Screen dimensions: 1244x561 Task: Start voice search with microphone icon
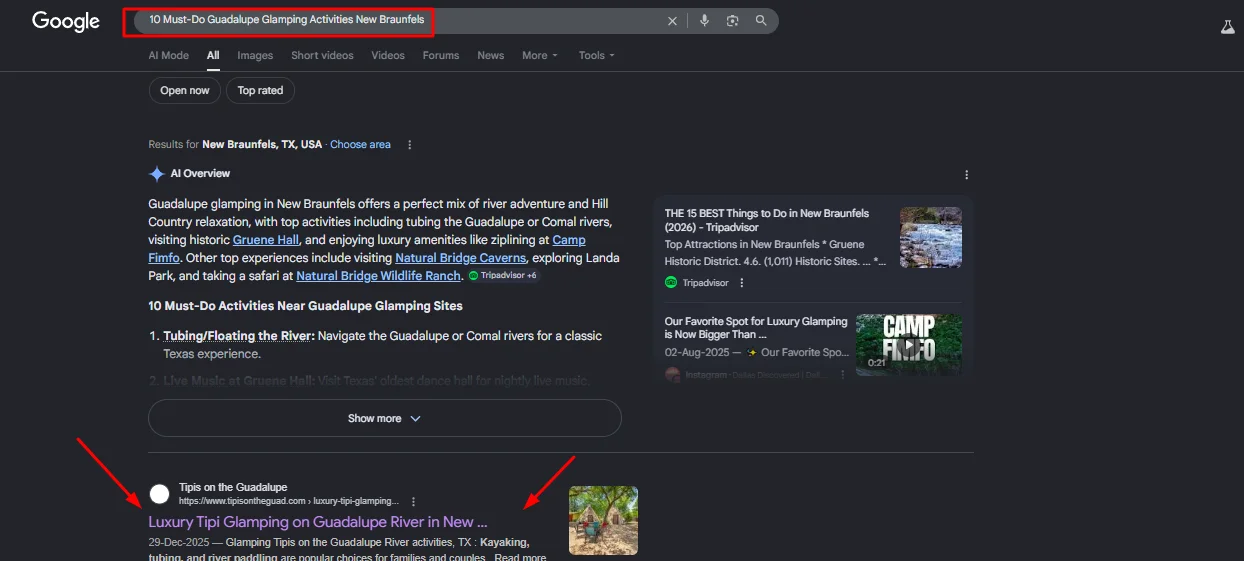click(x=704, y=21)
